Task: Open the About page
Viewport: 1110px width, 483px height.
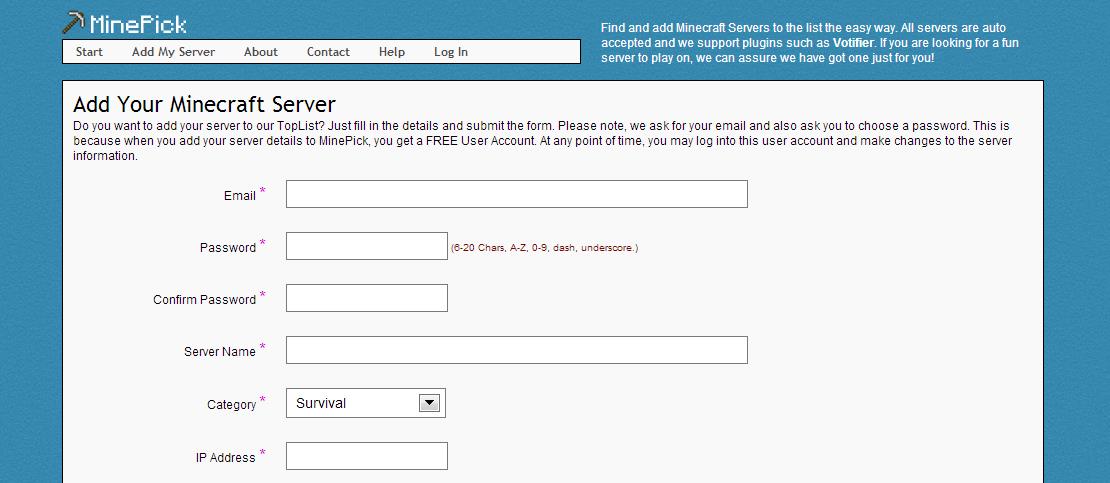Action: pyautogui.click(x=261, y=52)
